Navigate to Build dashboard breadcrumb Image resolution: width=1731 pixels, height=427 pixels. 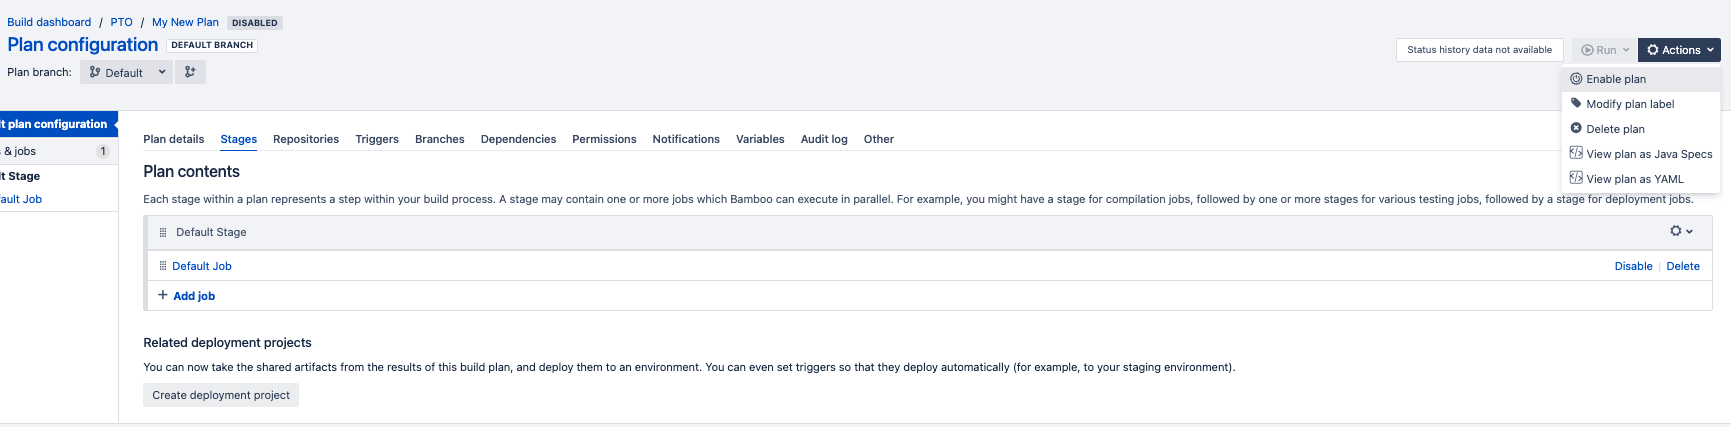49,22
